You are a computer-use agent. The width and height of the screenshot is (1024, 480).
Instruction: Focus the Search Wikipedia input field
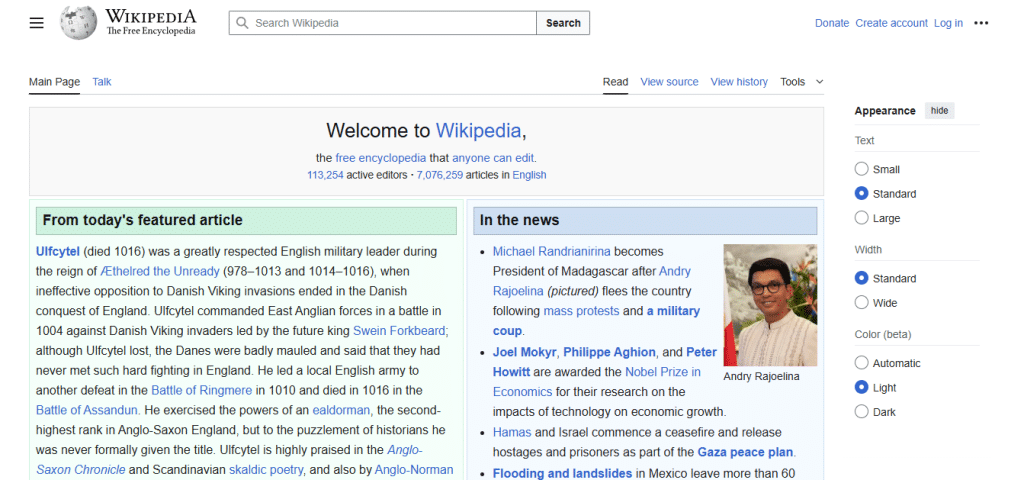click(383, 23)
